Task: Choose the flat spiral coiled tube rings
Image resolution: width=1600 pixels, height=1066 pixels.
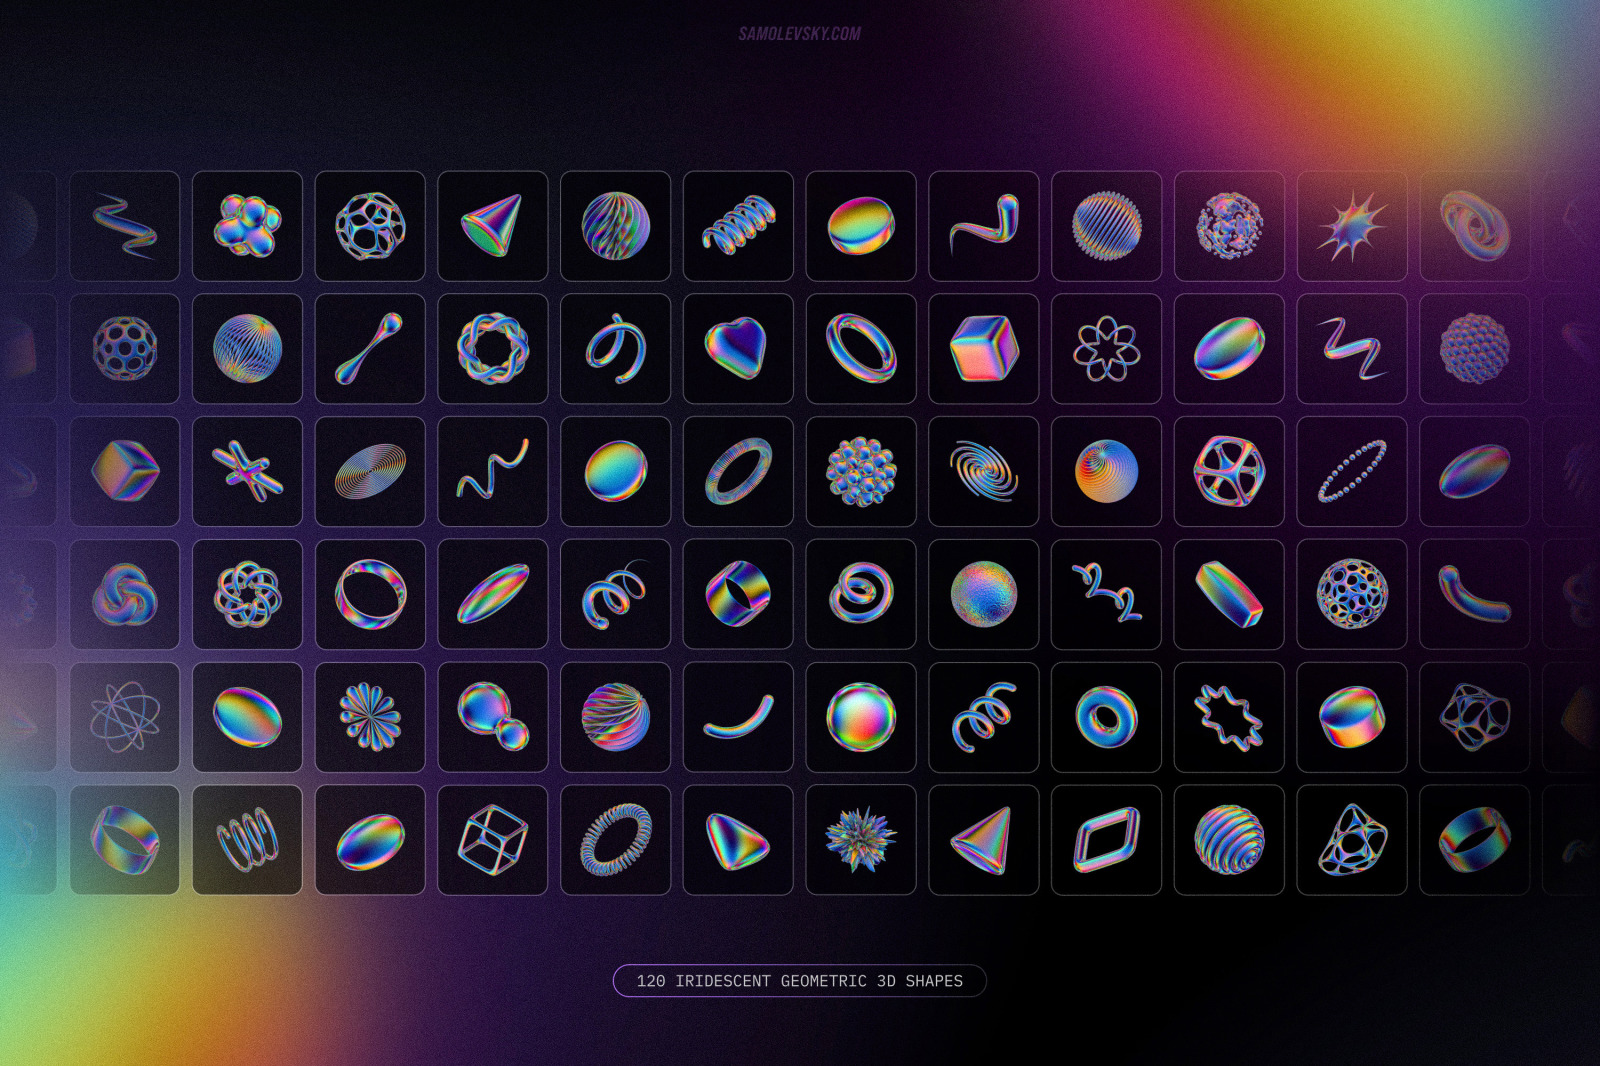Action: 861,595
